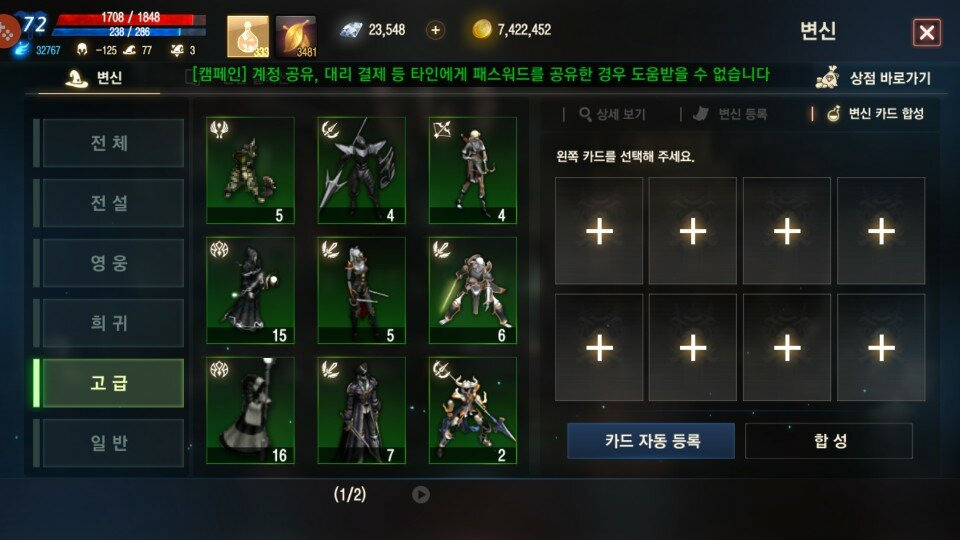Open the shop shortcut 상점 바로가기
This screenshot has height=540, width=960.
coord(874,78)
